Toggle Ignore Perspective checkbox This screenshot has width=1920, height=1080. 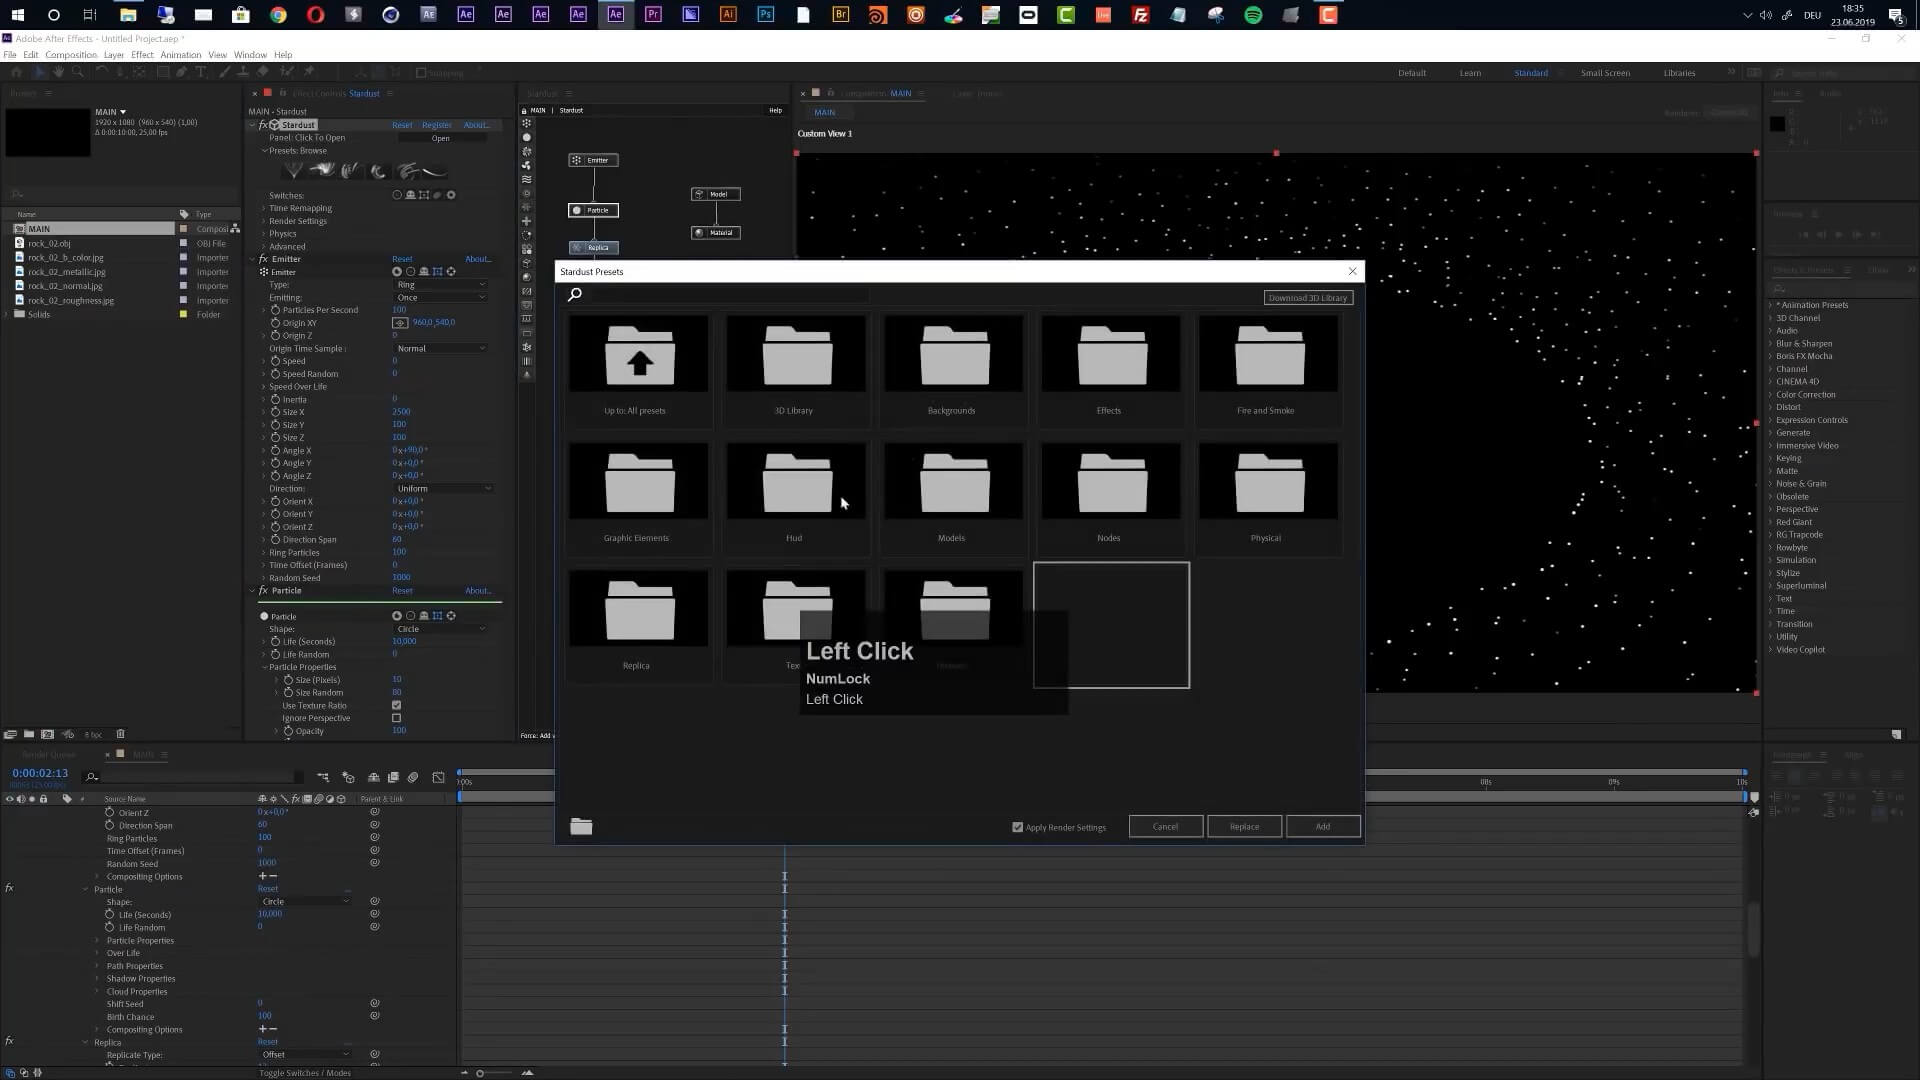(396, 718)
